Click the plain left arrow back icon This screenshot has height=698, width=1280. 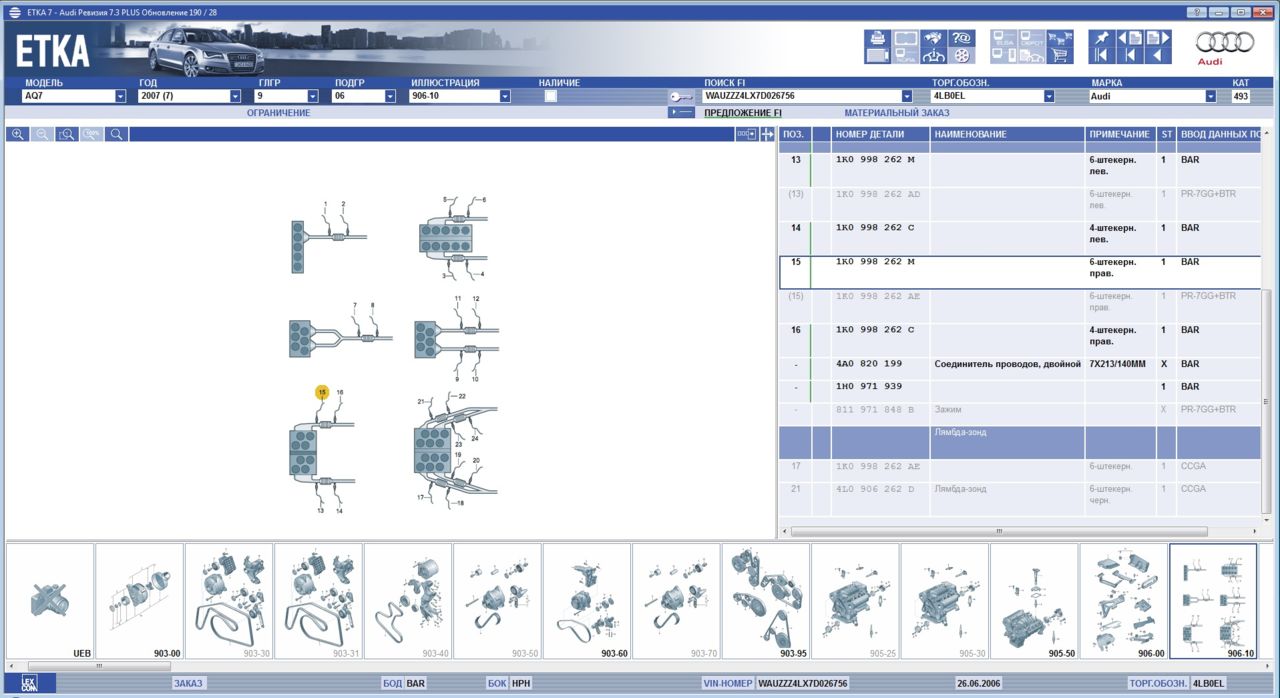(x=1158, y=55)
